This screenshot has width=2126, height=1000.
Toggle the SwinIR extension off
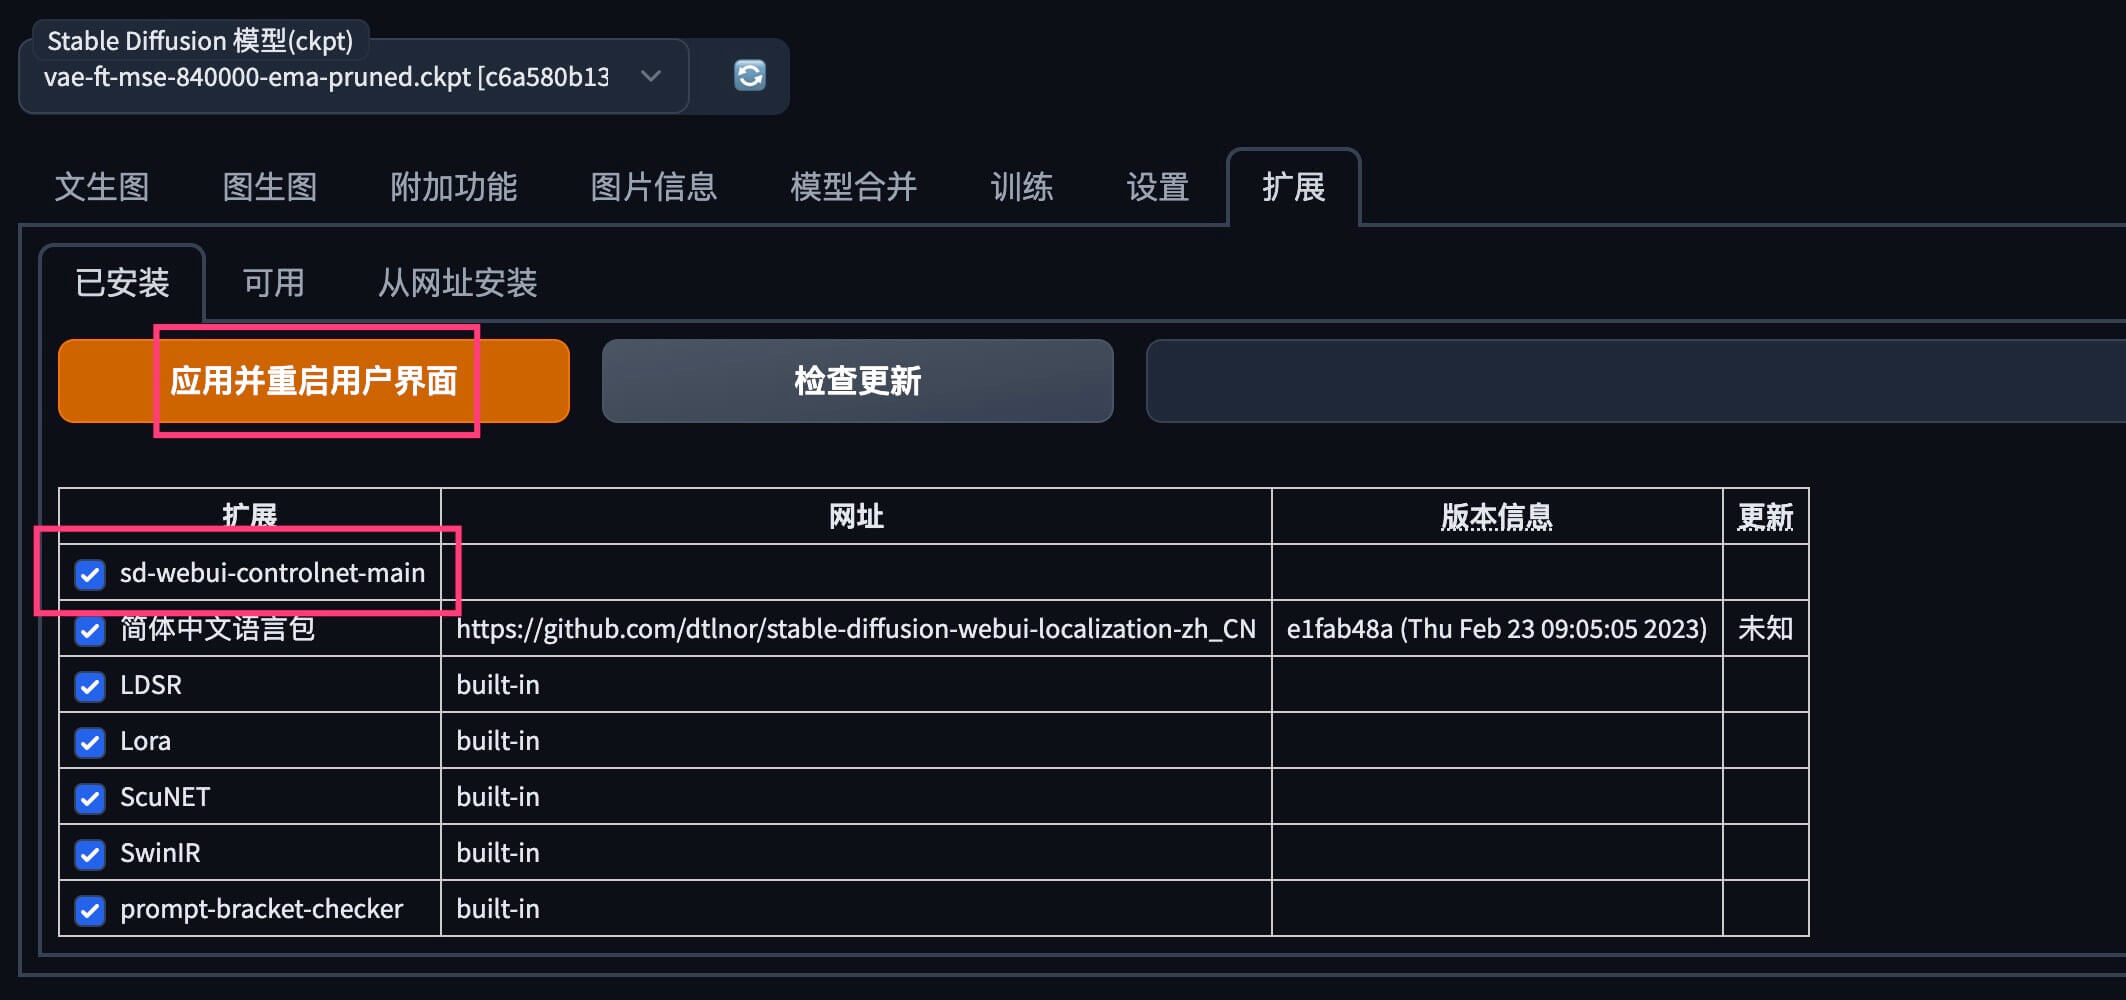click(x=90, y=855)
